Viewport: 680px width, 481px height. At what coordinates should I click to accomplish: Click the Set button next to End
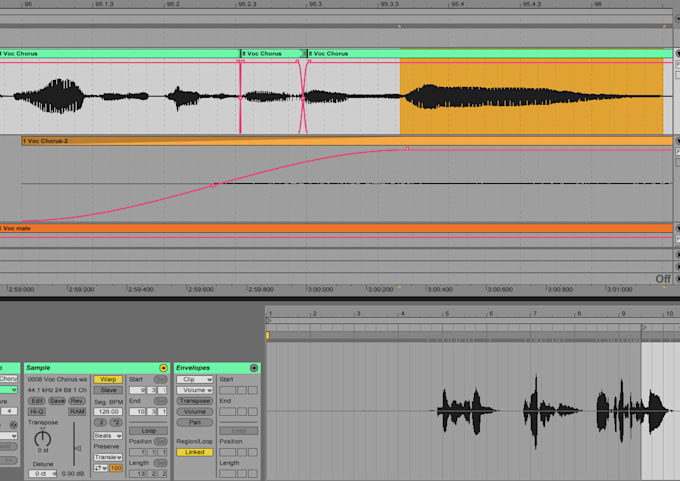160,401
